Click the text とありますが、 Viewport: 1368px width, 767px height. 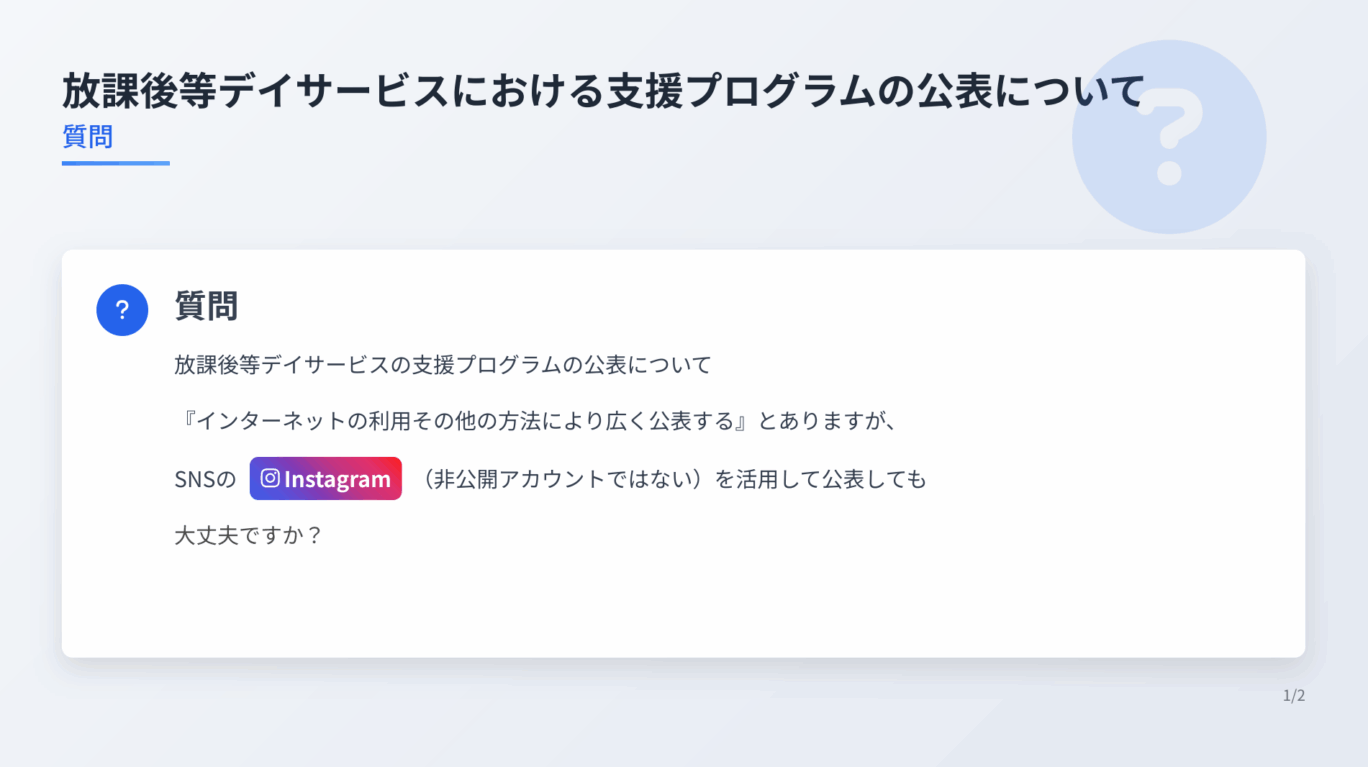coord(828,421)
